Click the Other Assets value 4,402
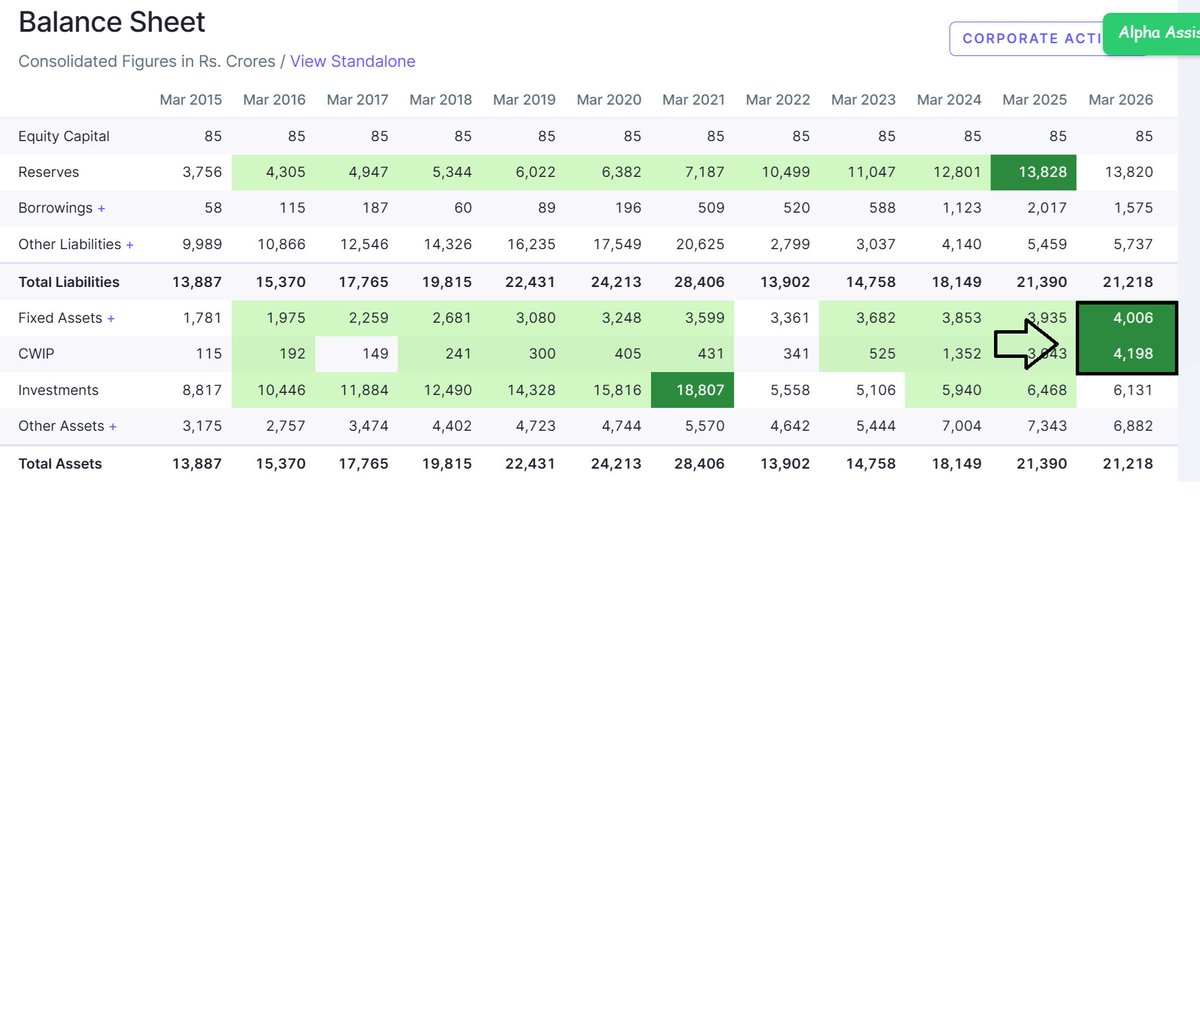The image size is (1200, 1023). (452, 426)
